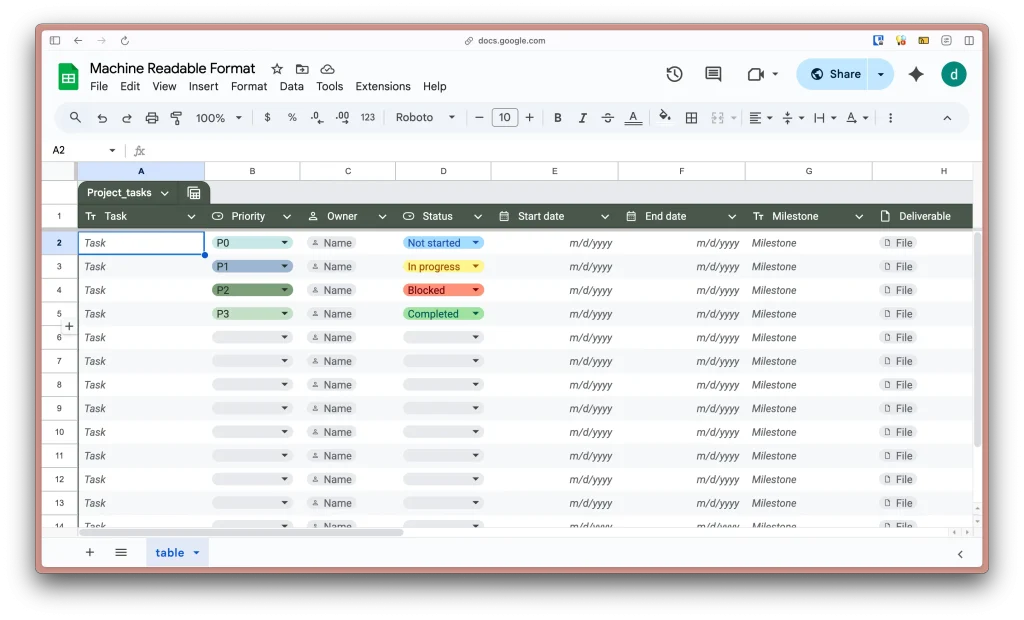Select the paint format tool
The height and width of the screenshot is (620, 1024).
coord(176,117)
